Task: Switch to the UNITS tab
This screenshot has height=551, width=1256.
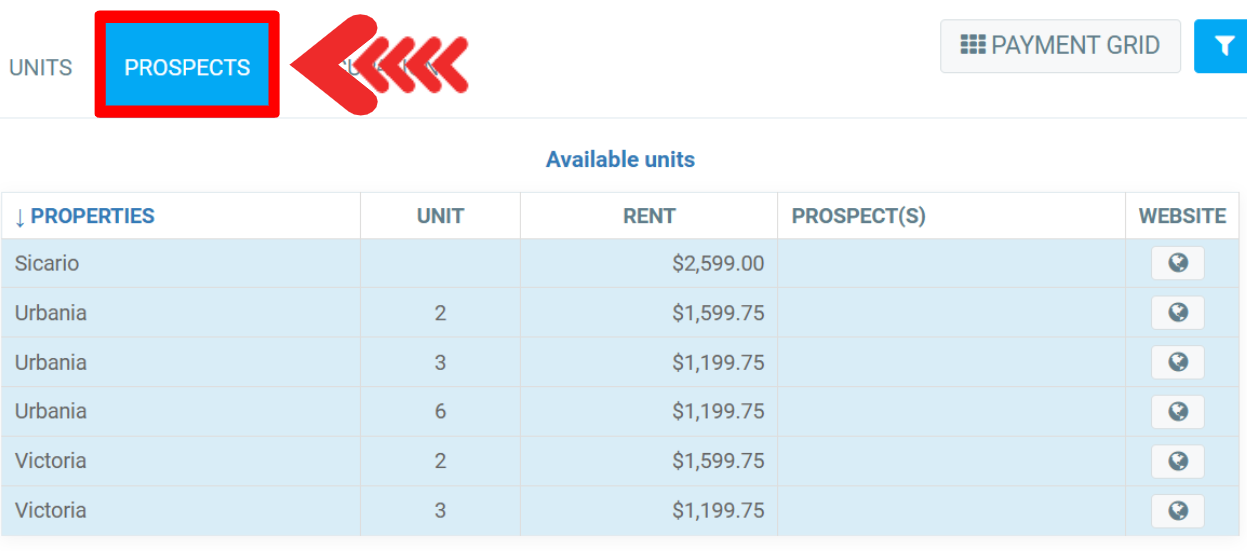Action: coord(41,68)
